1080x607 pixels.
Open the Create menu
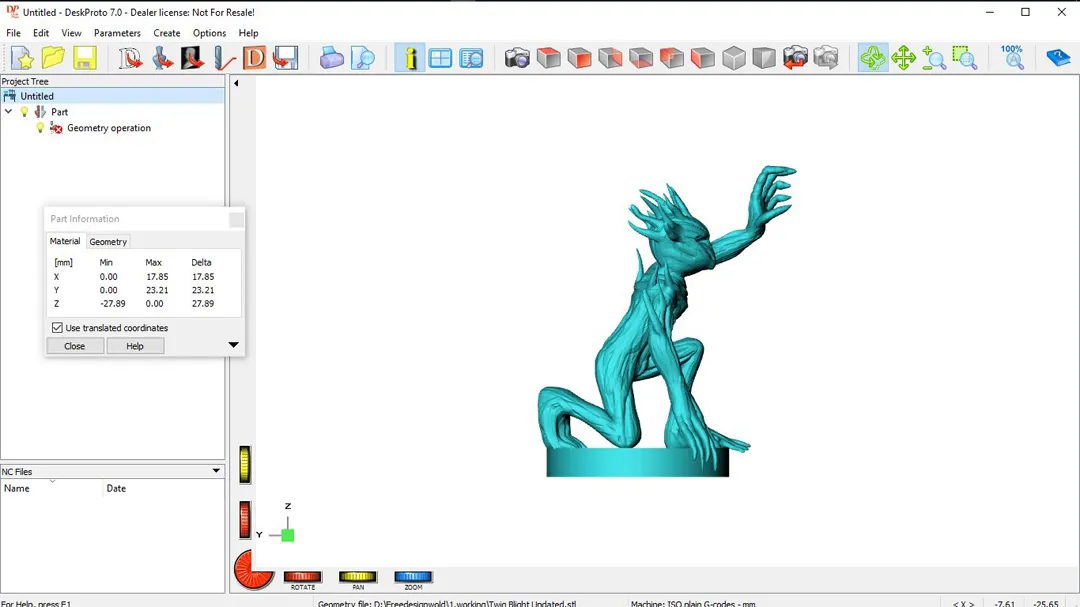pyautogui.click(x=167, y=33)
